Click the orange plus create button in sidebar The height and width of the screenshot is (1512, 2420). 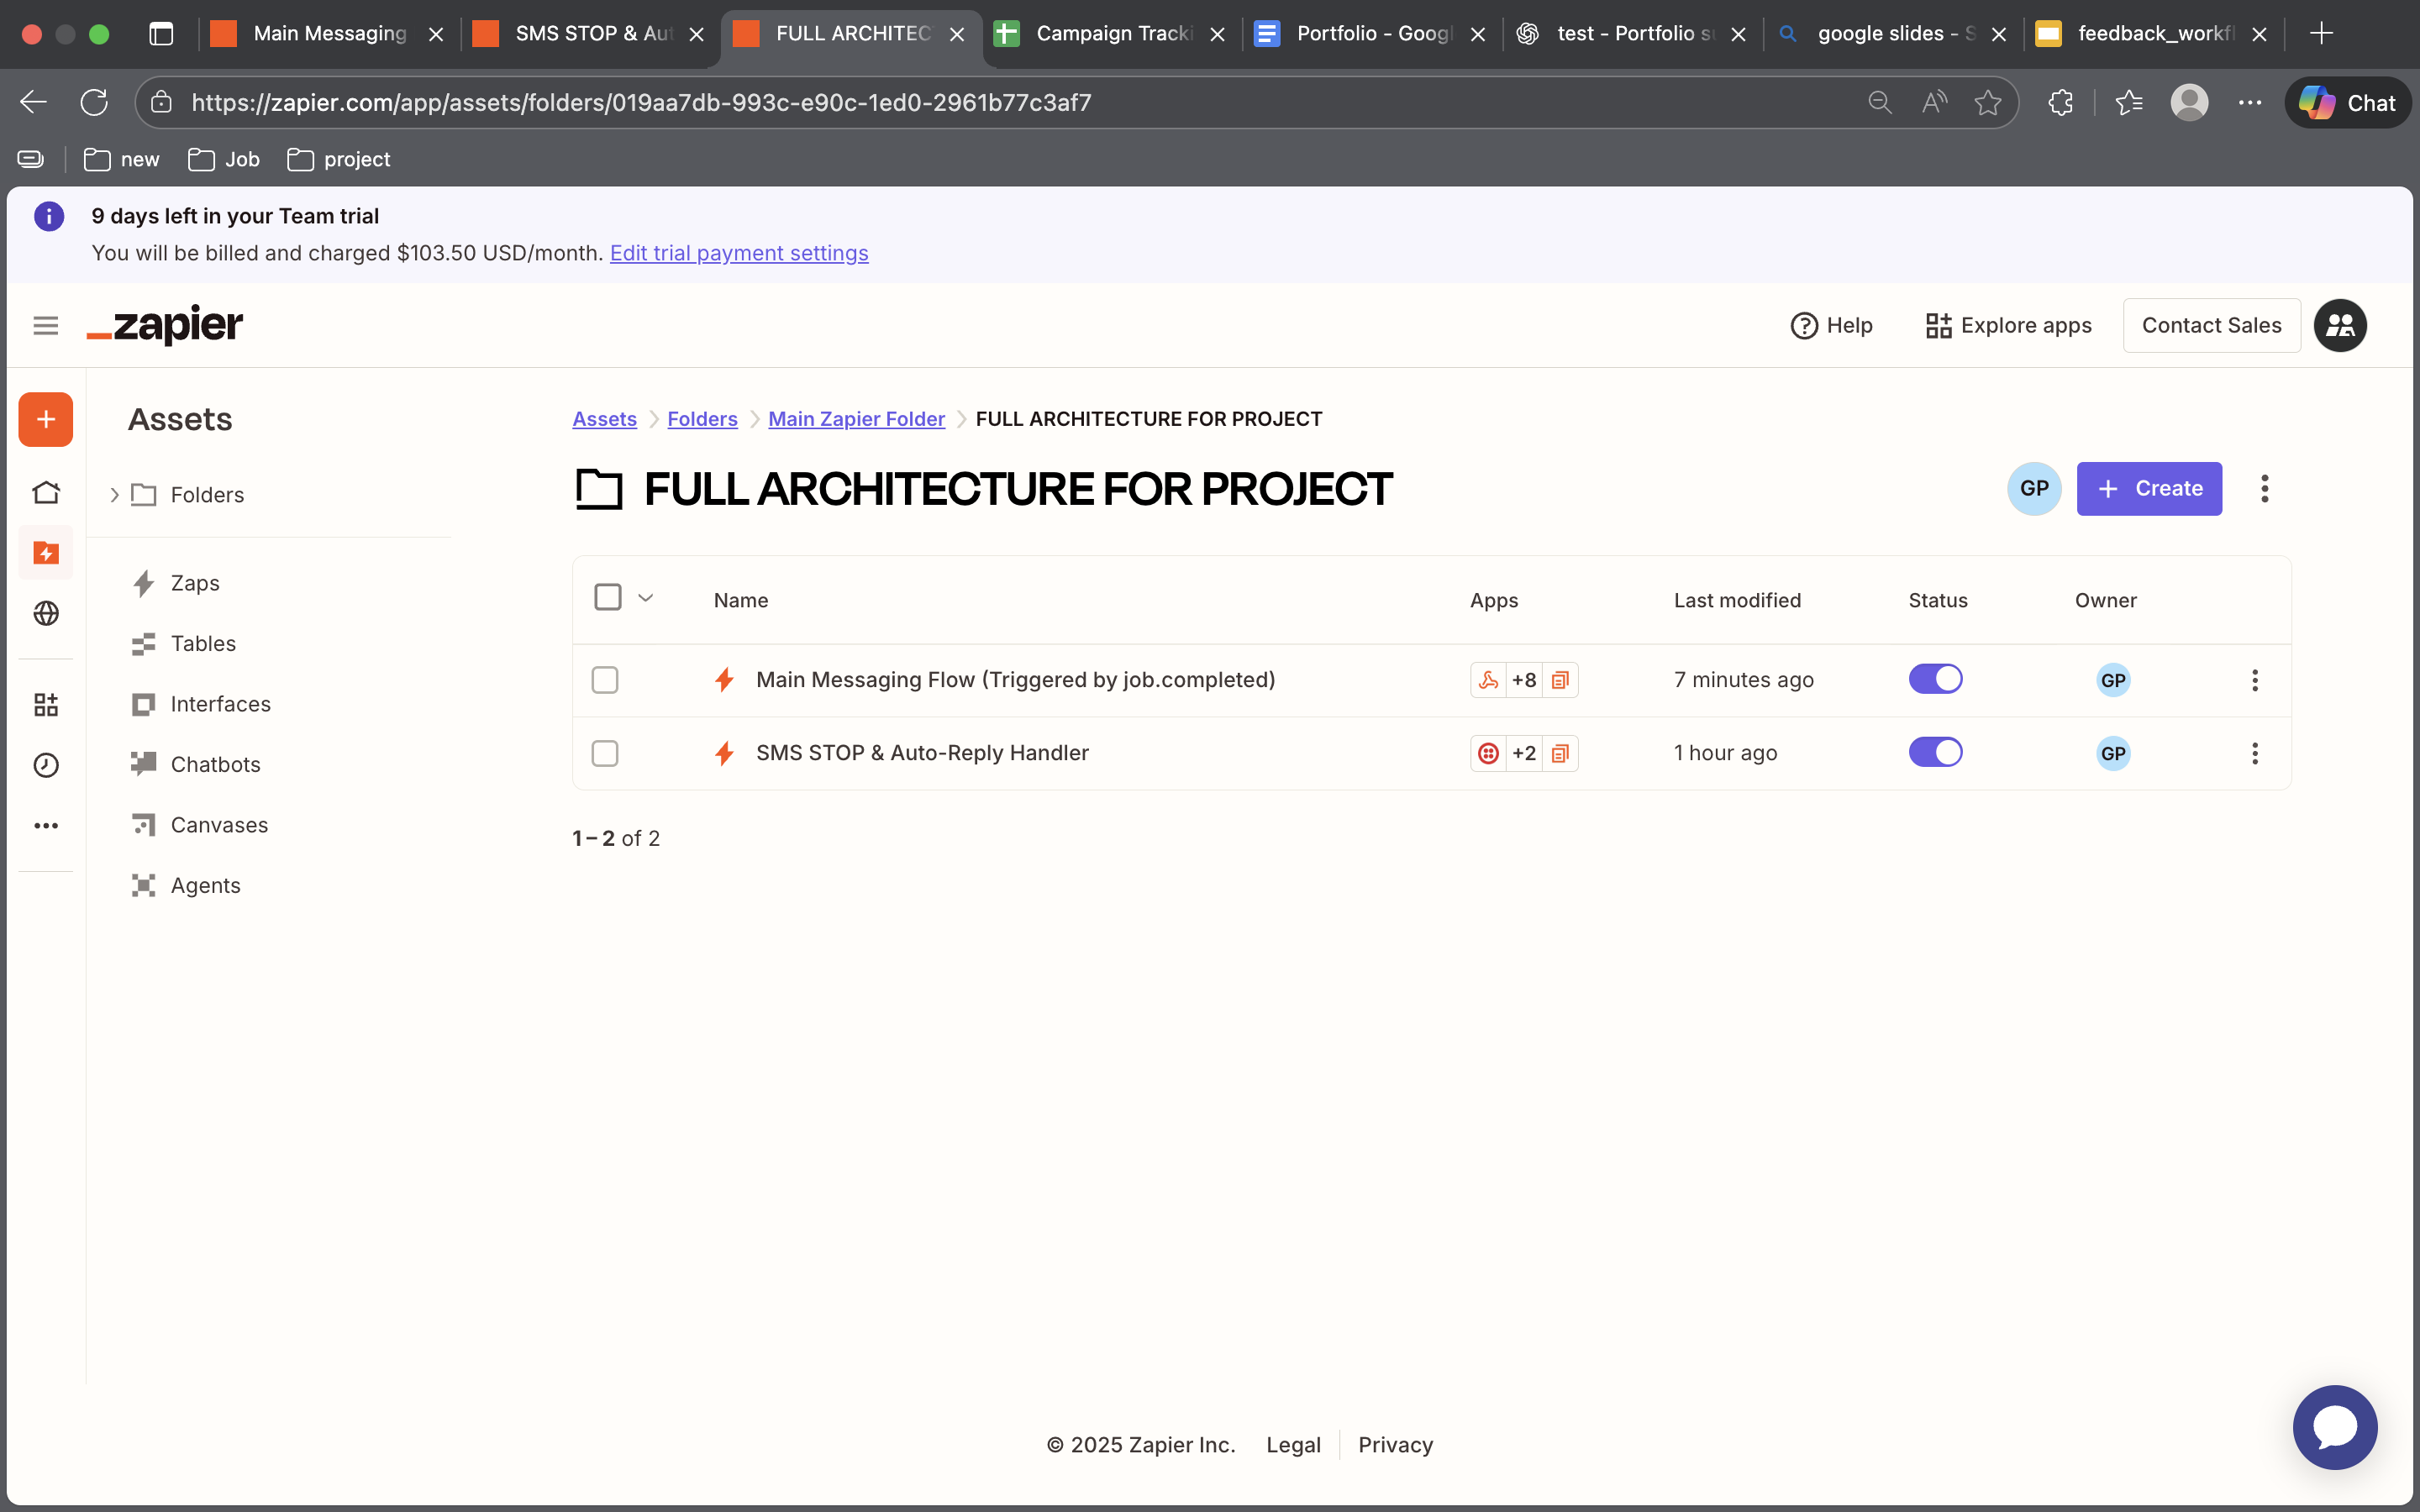(46, 419)
